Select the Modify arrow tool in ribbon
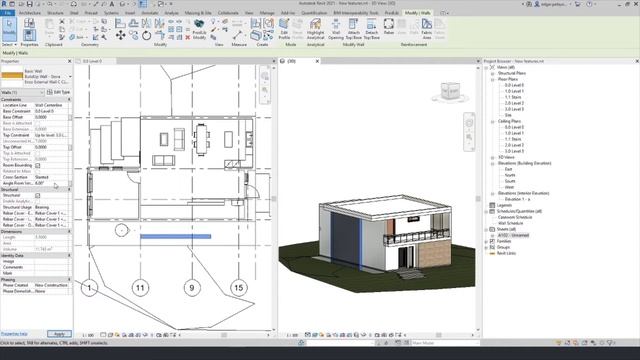Image resolution: width=640 pixels, height=360 pixels. click(x=9, y=28)
